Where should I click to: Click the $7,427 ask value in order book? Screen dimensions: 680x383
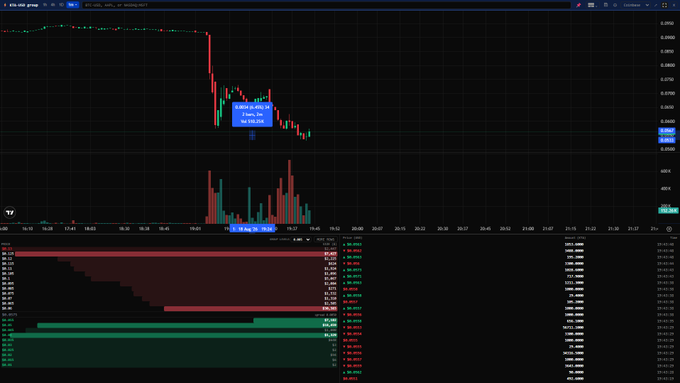(330, 254)
